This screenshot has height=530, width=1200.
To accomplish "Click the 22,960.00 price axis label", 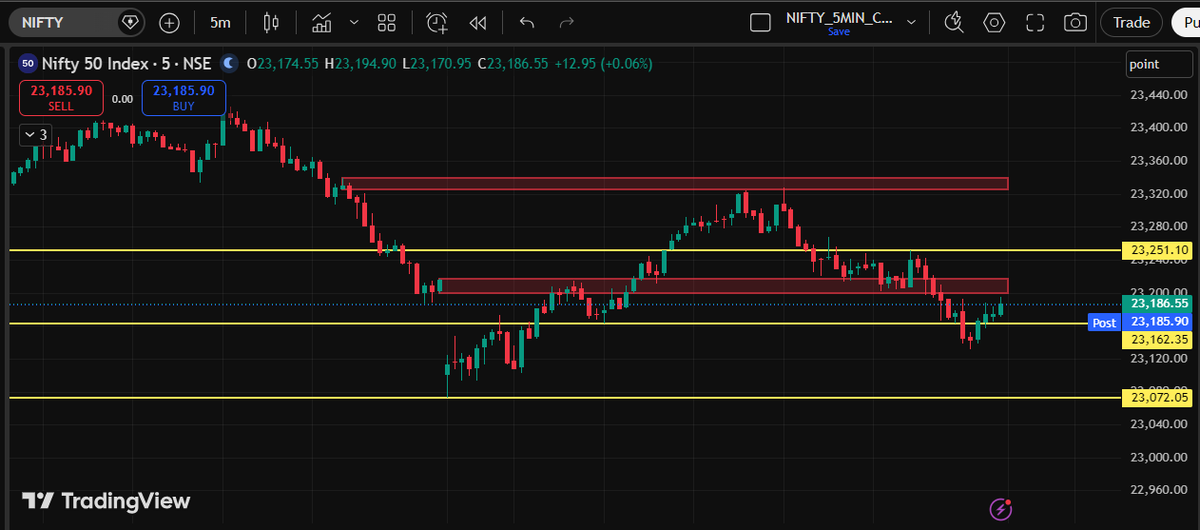I will [1158, 489].
